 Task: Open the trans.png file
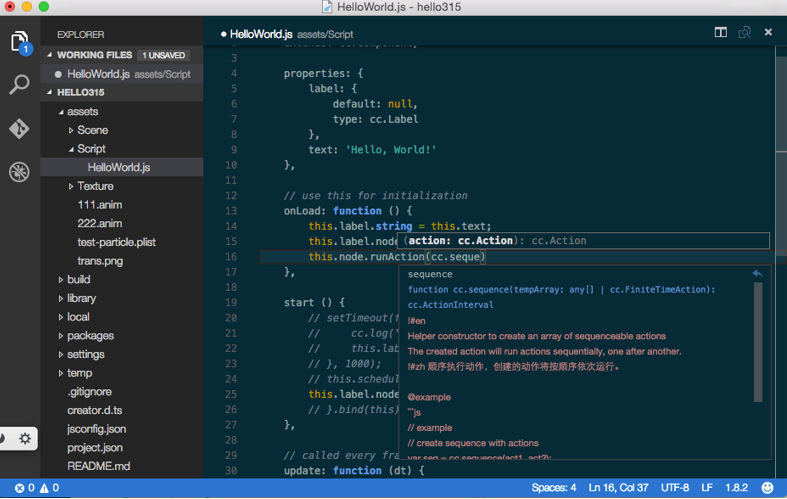pyautogui.click(x=100, y=261)
